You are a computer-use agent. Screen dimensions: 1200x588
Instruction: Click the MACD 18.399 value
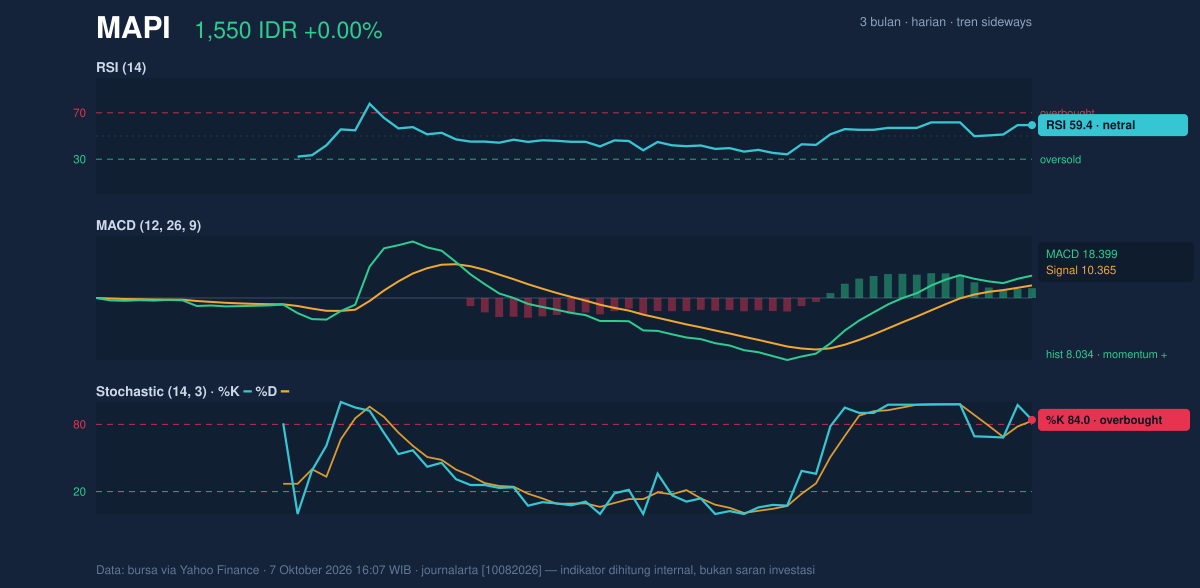1081,254
